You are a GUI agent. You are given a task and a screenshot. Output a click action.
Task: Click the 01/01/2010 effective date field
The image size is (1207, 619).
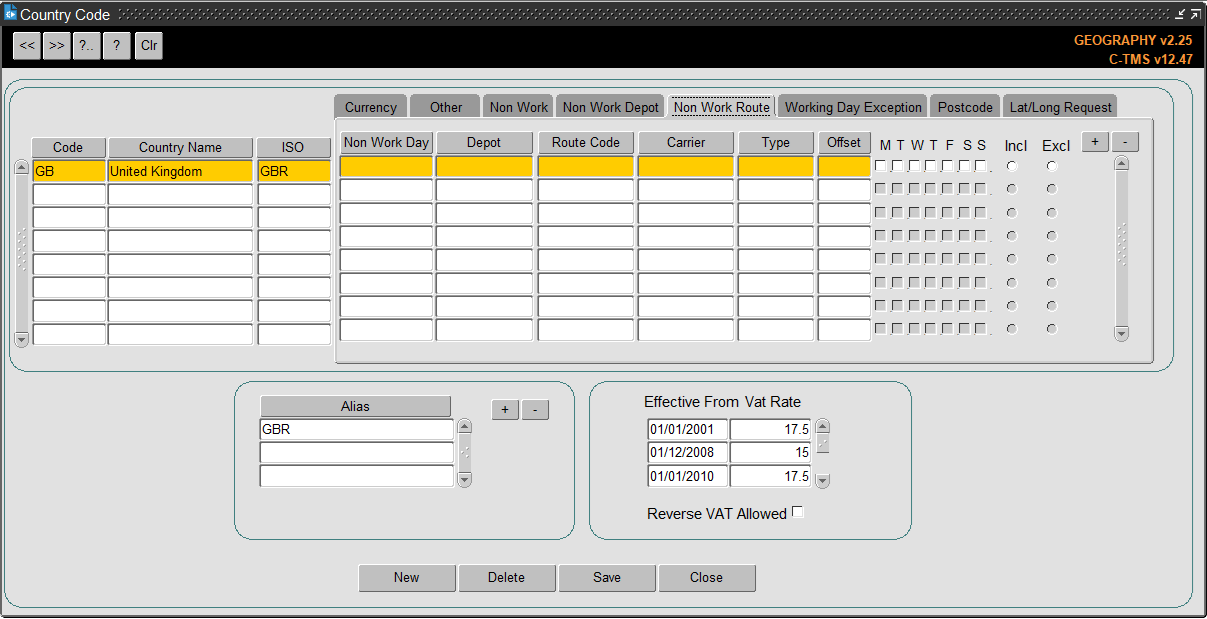[688, 476]
